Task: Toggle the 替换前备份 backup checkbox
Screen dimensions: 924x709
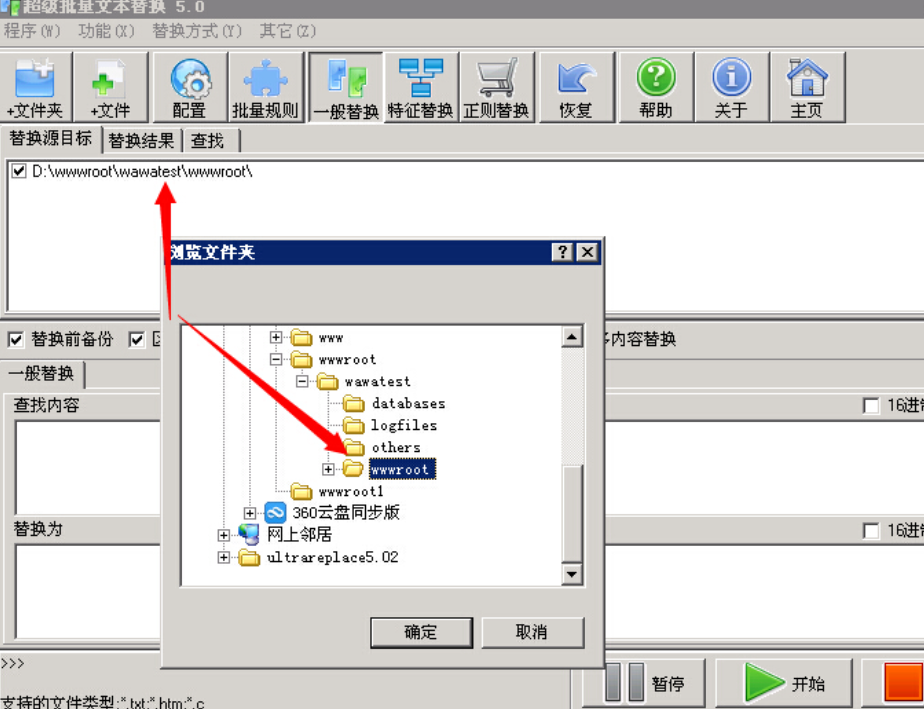Action: pyautogui.click(x=17, y=339)
